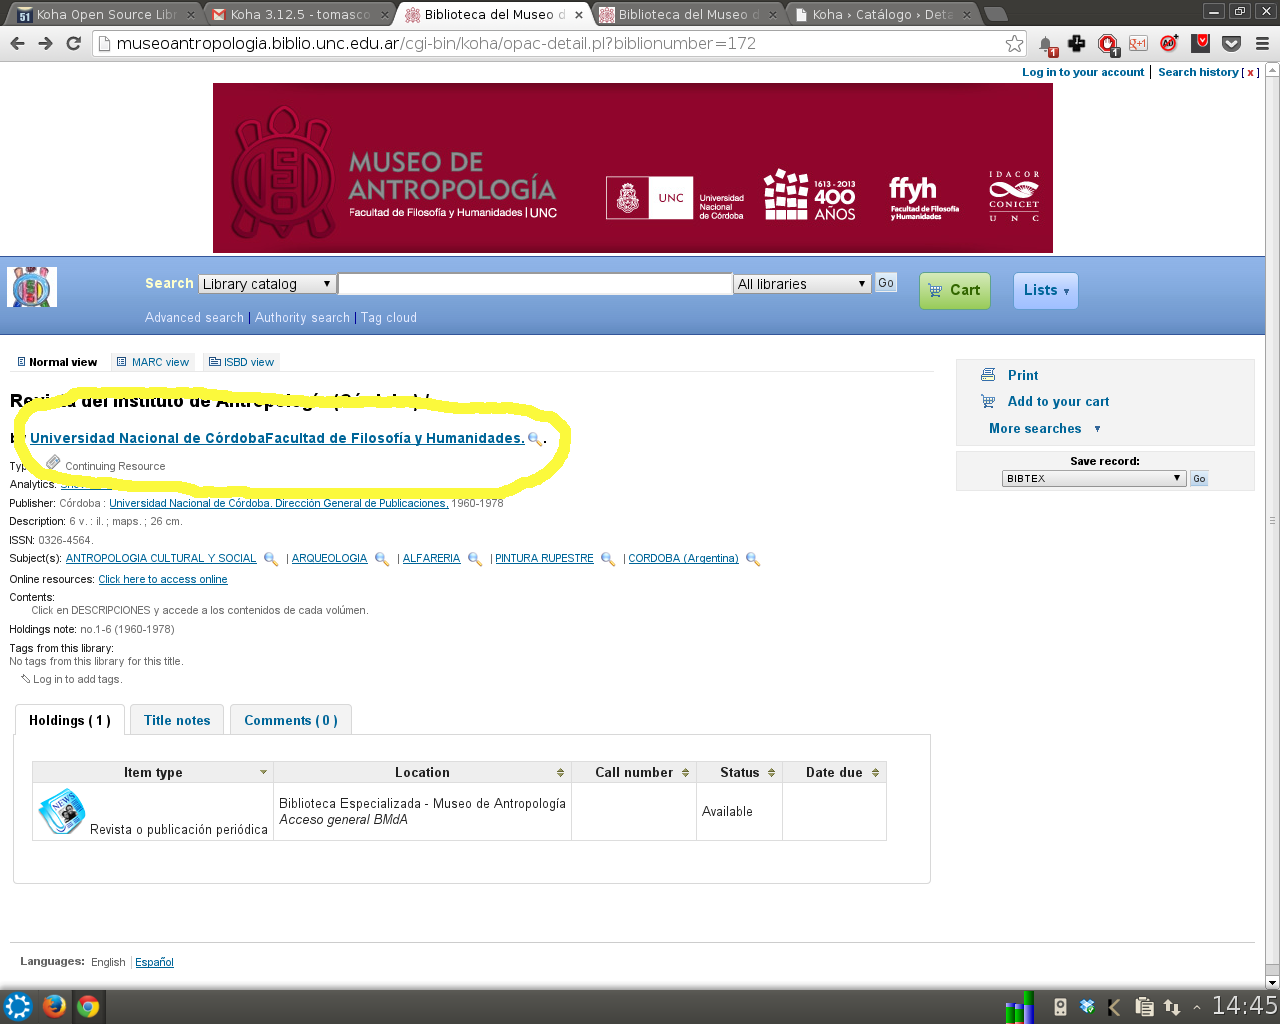1280x1024 pixels.
Task: Sort holdings by the Location column header
Action: click(x=422, y=772)
